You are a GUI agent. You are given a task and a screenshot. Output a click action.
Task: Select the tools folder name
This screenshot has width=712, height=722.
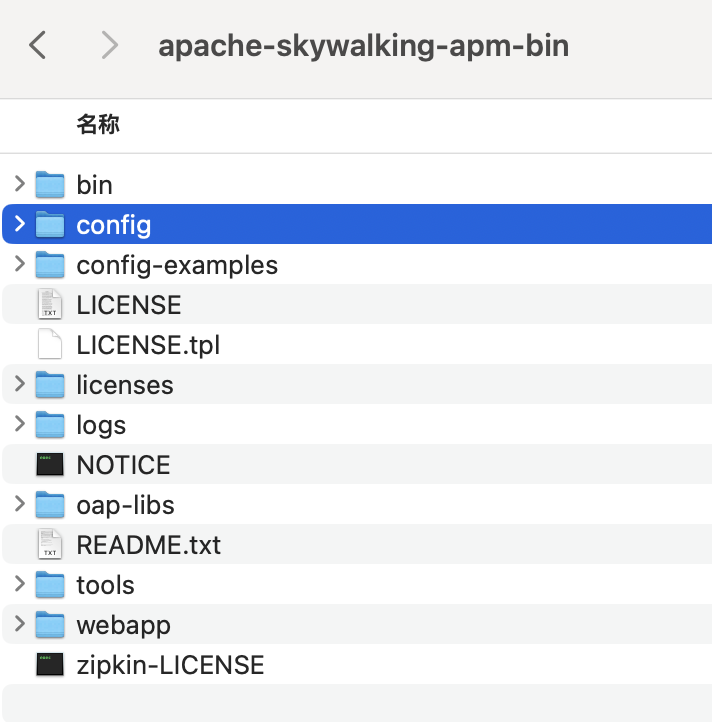click(x=105, y=585)
